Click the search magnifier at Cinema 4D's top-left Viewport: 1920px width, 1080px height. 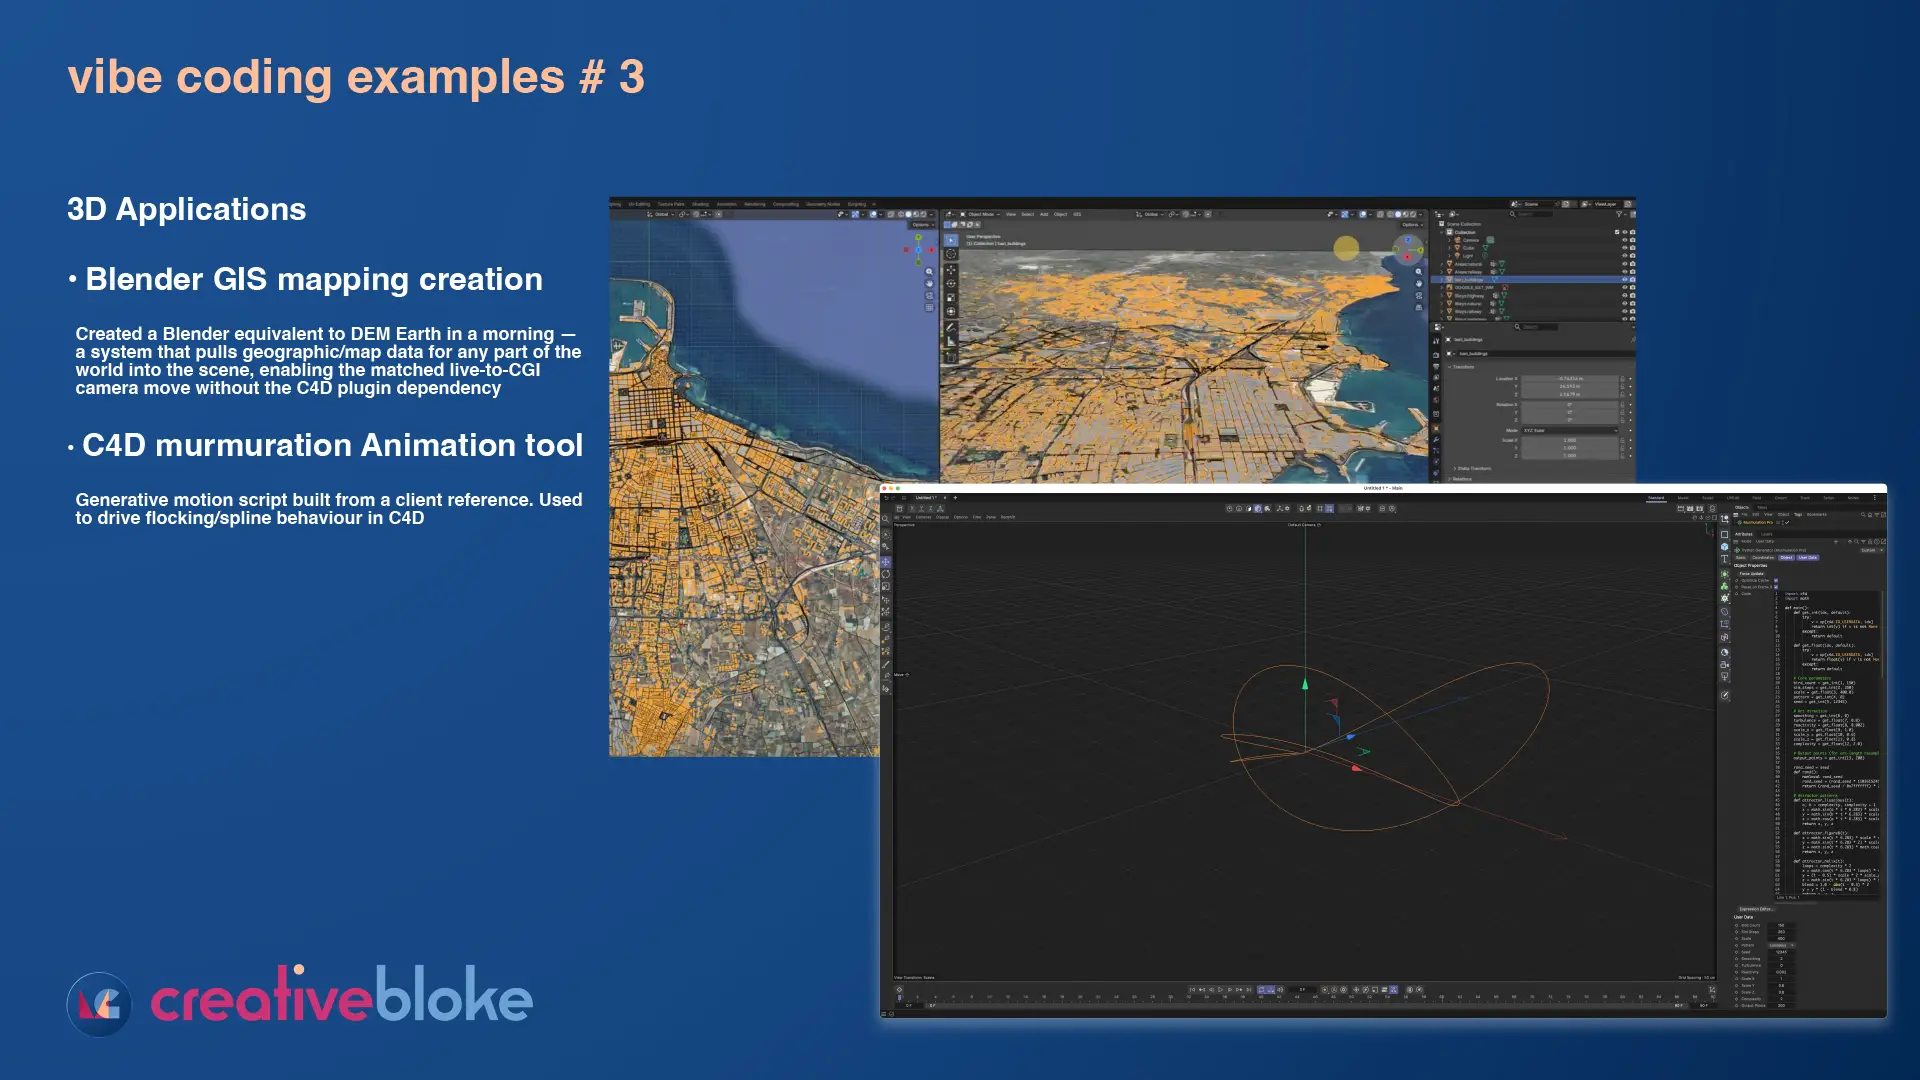pos(886,520)
